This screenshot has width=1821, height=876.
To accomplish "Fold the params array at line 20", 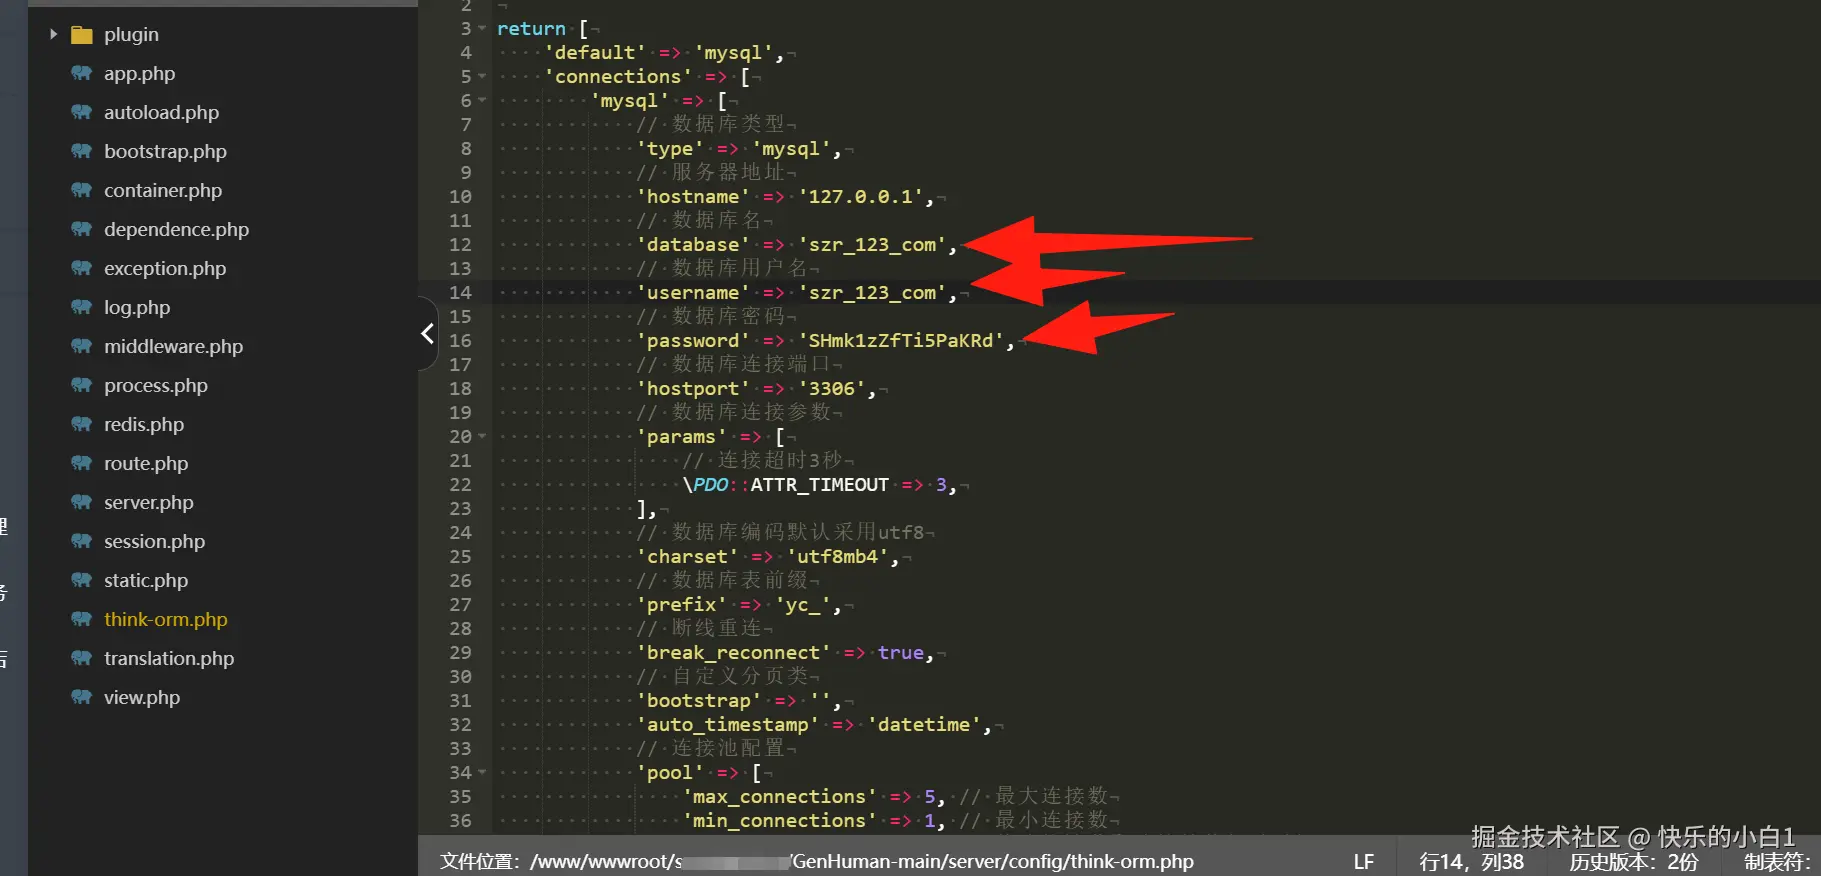I will point(483,436).
